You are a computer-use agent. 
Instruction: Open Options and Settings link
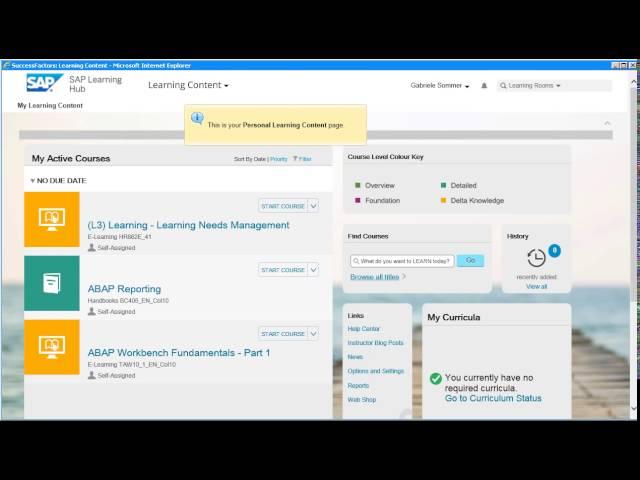pos(376,371)
